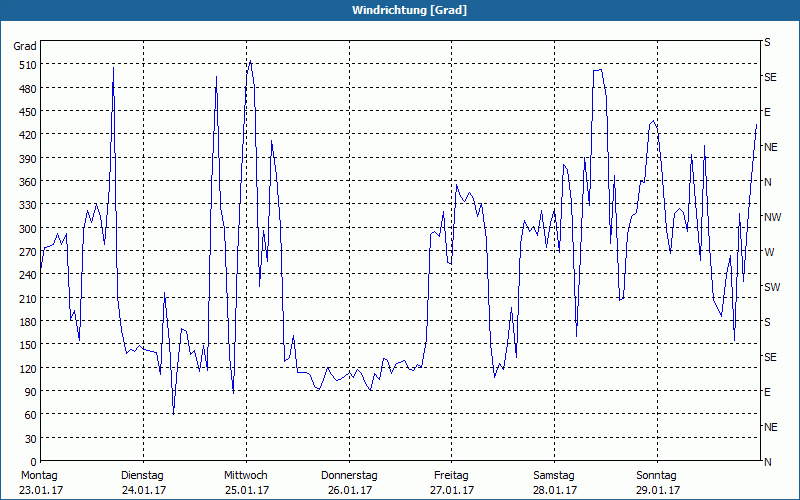Viewport: 800px width, 500px height.
Task: Click the 27.01.17 date label
Action: [453, 490]
